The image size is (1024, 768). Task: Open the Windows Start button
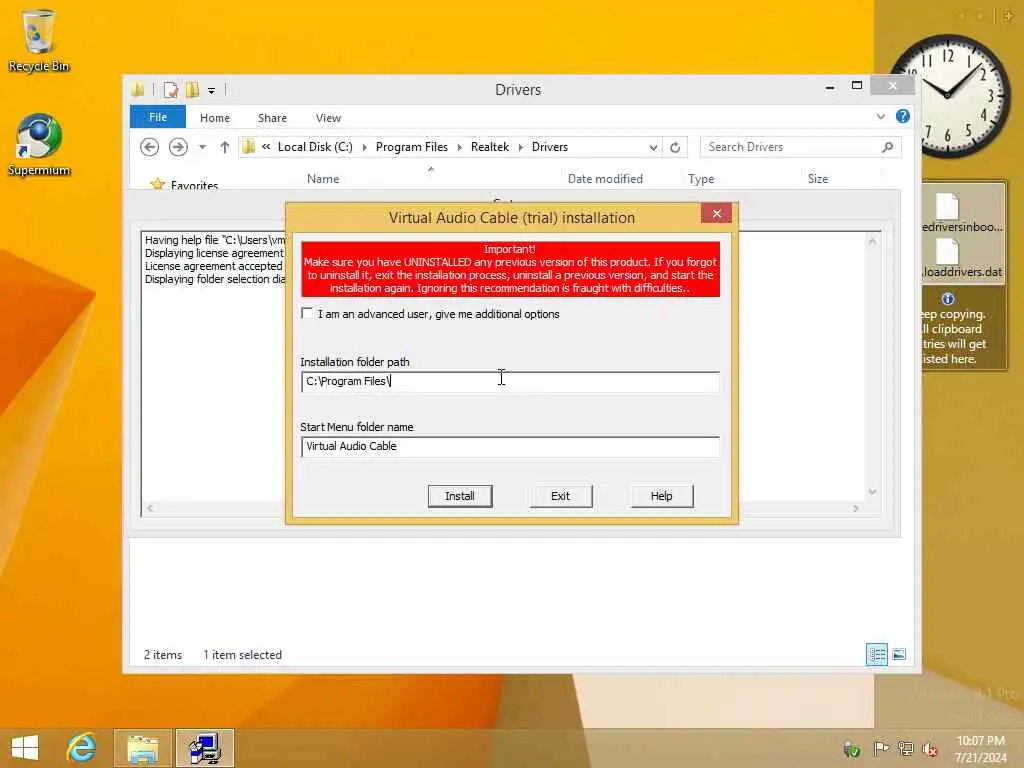[25, 748]
